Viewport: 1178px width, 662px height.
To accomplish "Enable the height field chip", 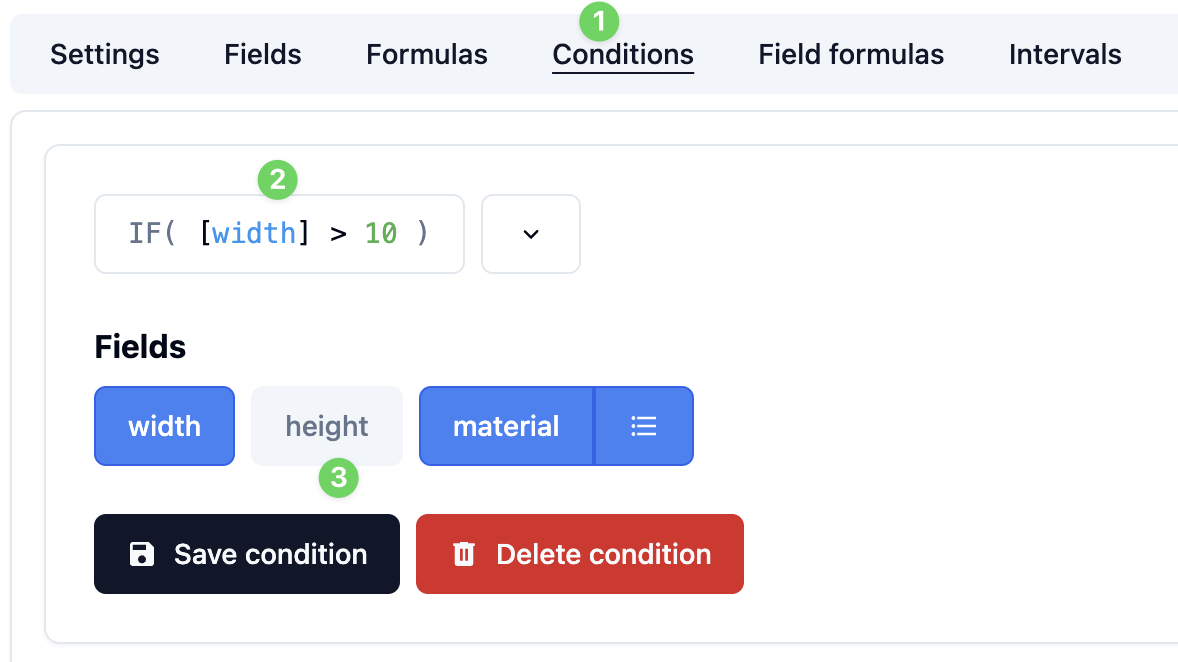I will [x=326, y=426].
